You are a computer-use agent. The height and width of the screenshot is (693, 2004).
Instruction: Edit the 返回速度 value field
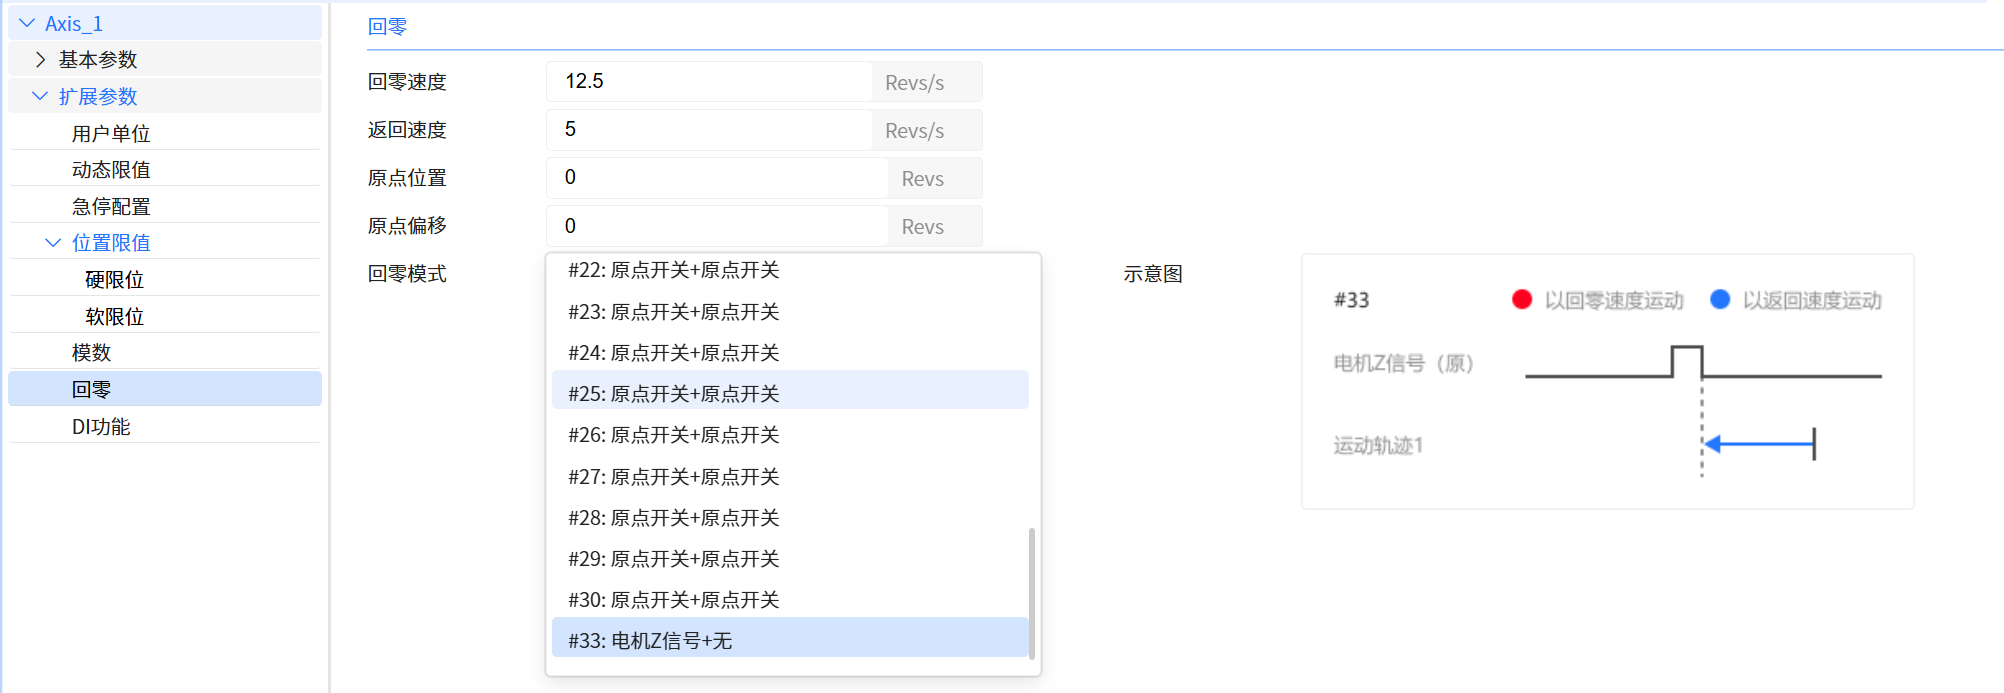pyautogui.click(x=709, y=129)
